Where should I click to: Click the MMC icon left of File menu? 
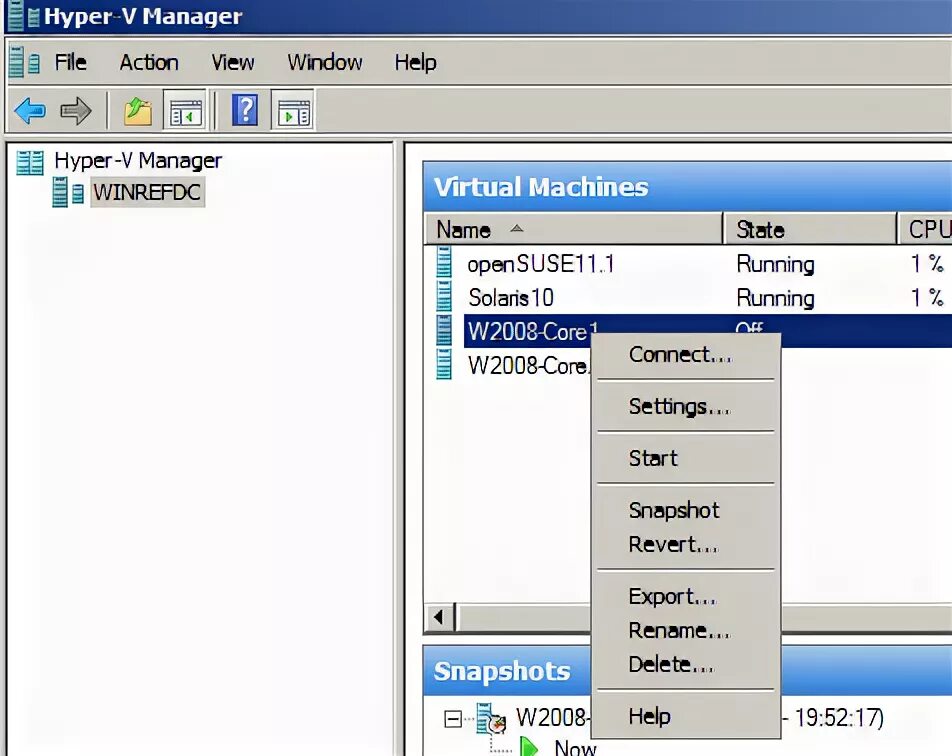pyautogui.click(x=24, y=62)
